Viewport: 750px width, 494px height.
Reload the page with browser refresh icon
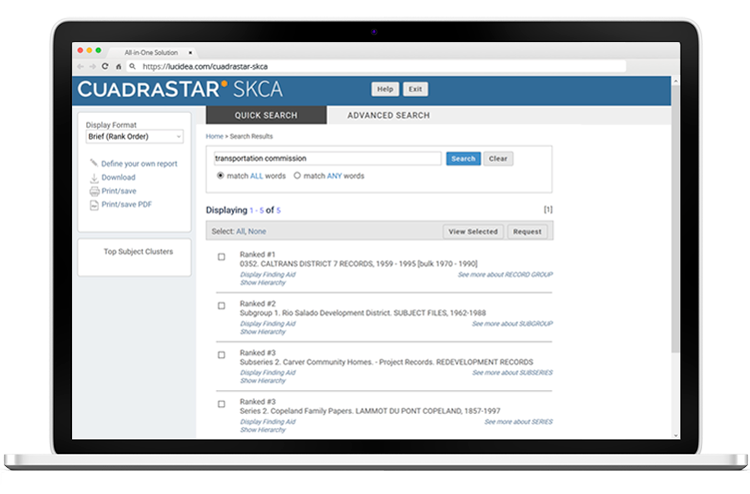[x=105, y=66]
